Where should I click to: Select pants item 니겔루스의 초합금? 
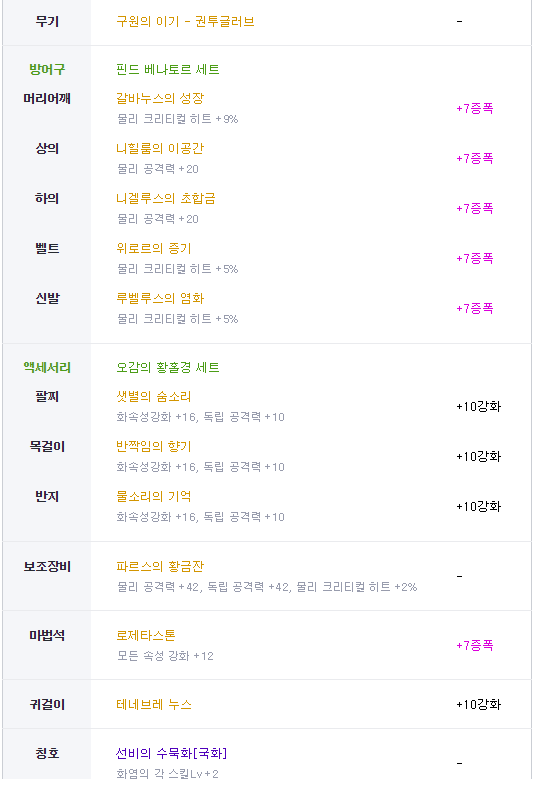pyautogui.click(x=166, y=198)
